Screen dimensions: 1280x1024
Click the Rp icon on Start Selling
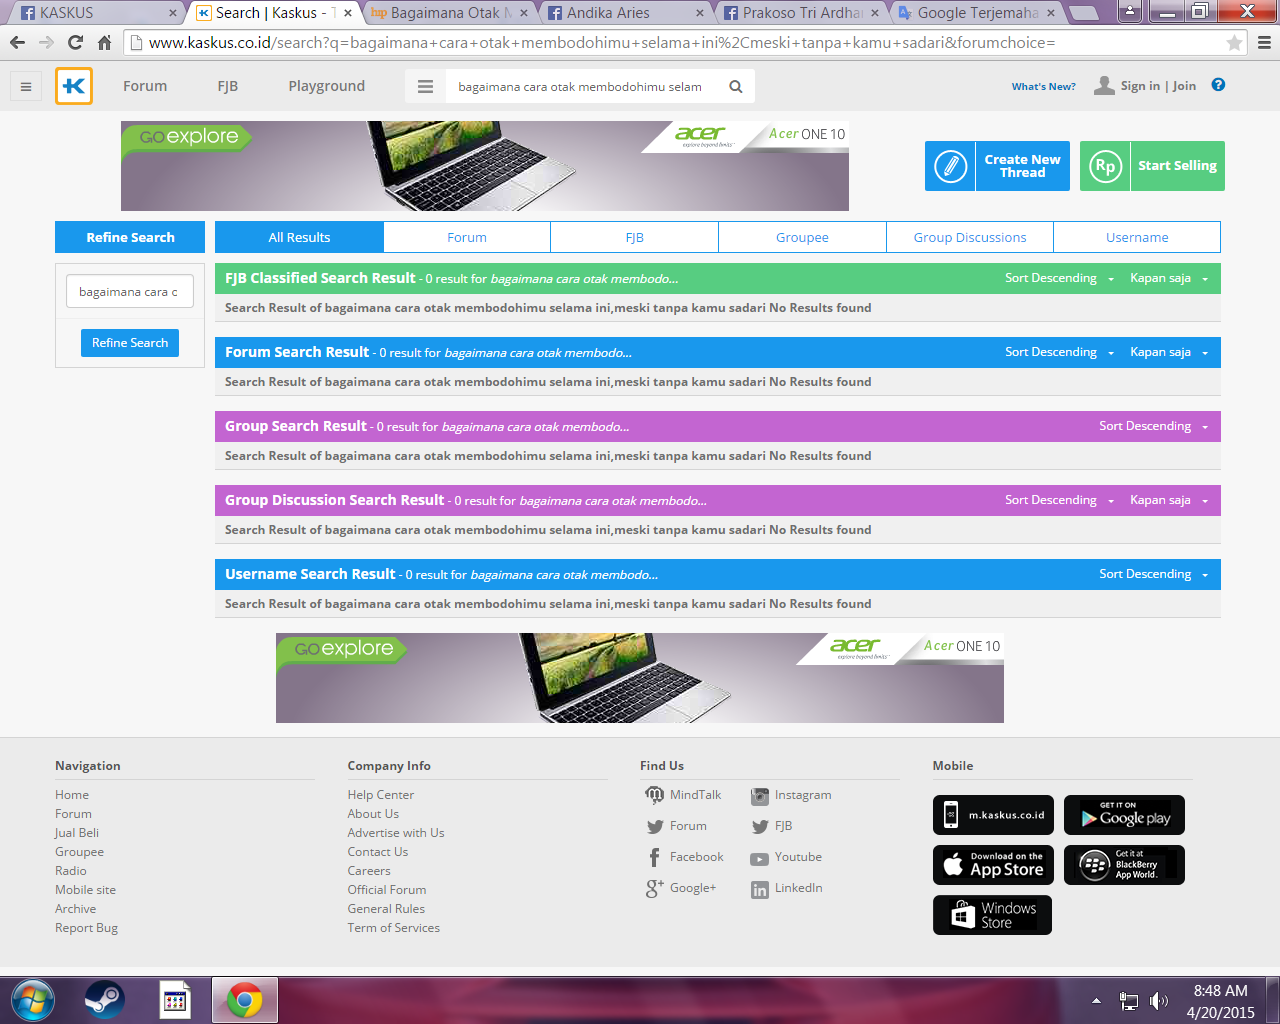pyautogui.click(x=1105, y=166)
